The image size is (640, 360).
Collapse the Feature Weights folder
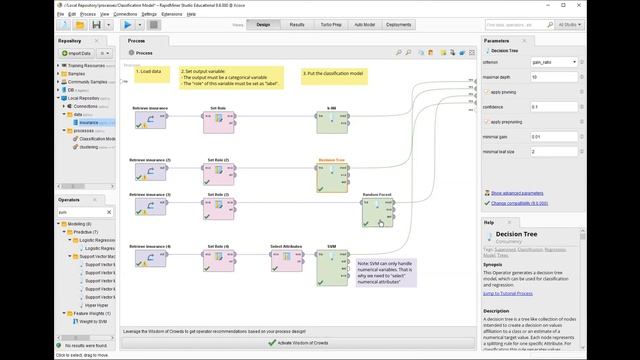[64, 313]
